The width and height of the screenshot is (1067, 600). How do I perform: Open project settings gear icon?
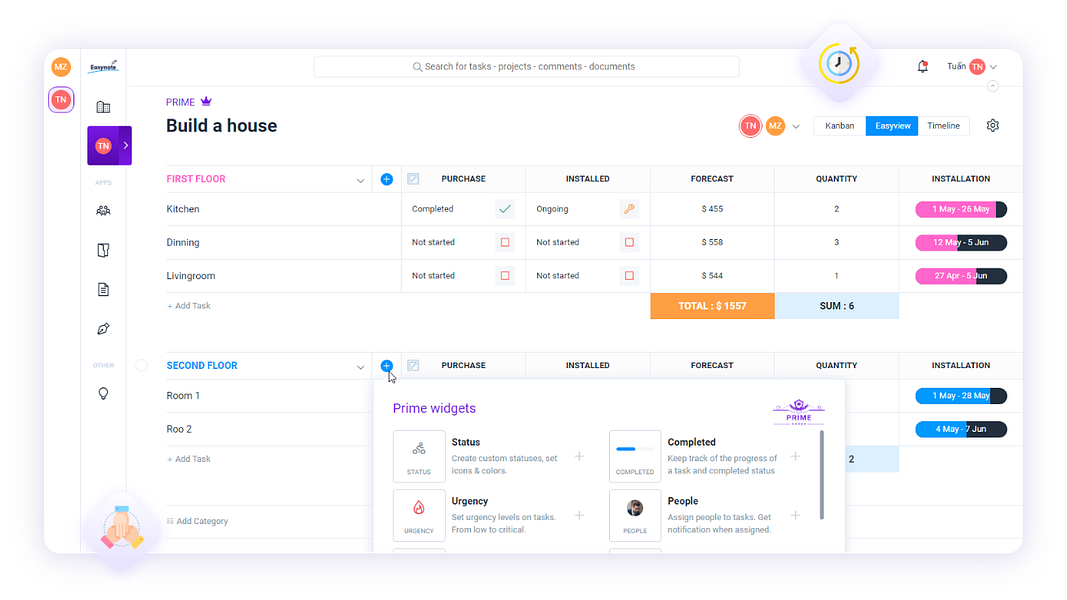pyautogui.click(x=993, y=125)
